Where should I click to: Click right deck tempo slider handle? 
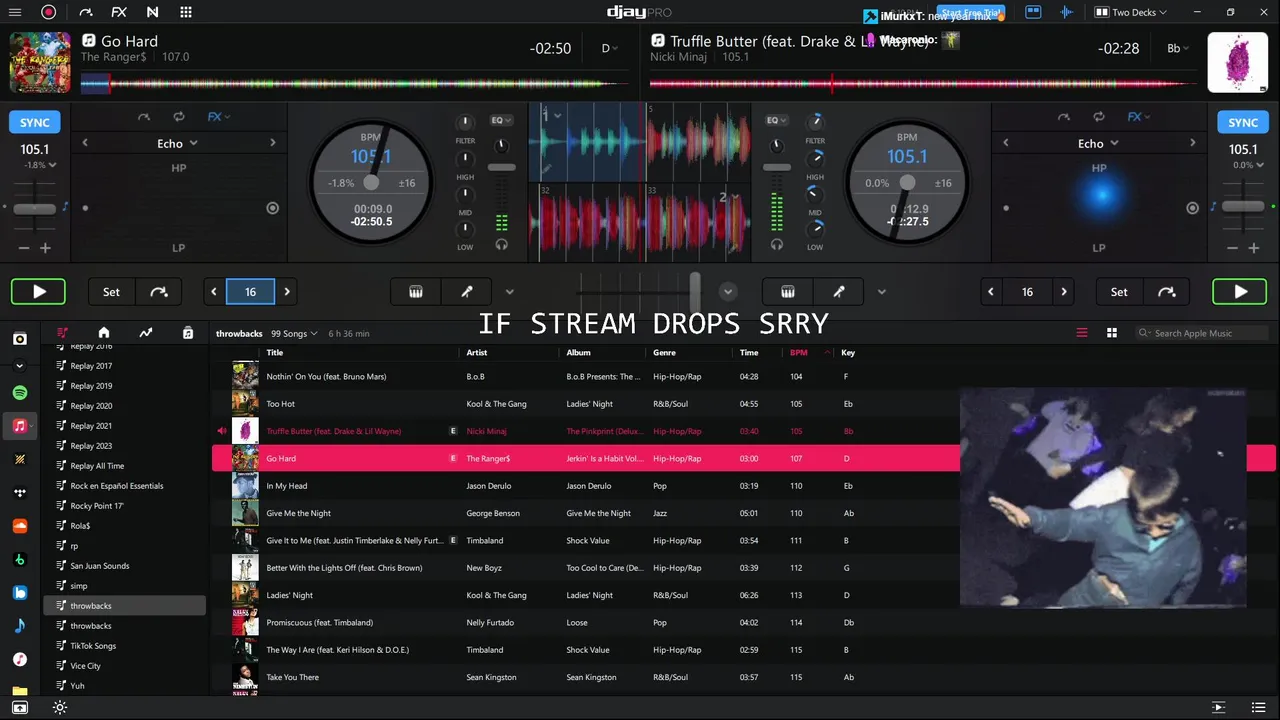click(x=1243, y=207)
